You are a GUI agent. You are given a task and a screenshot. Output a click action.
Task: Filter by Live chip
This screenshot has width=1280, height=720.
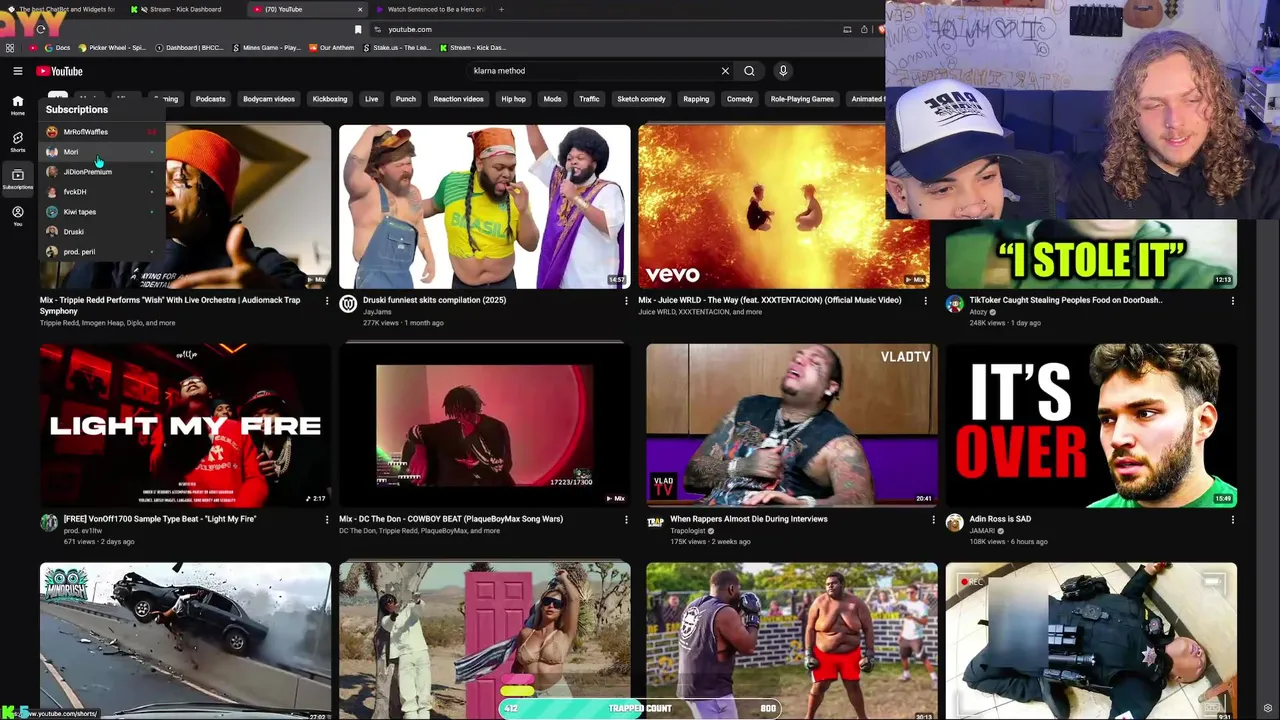point(371,99)
